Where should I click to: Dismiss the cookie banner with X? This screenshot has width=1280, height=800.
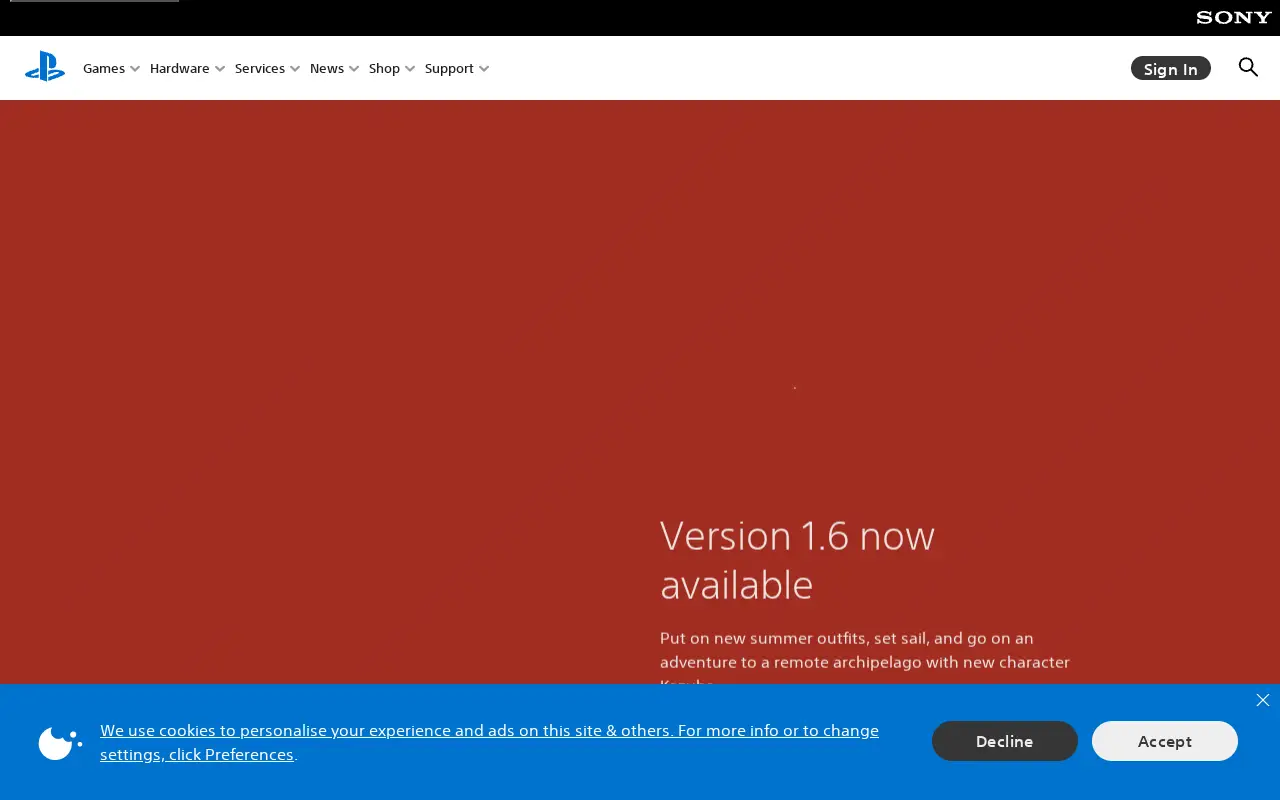click(1263, 700)
